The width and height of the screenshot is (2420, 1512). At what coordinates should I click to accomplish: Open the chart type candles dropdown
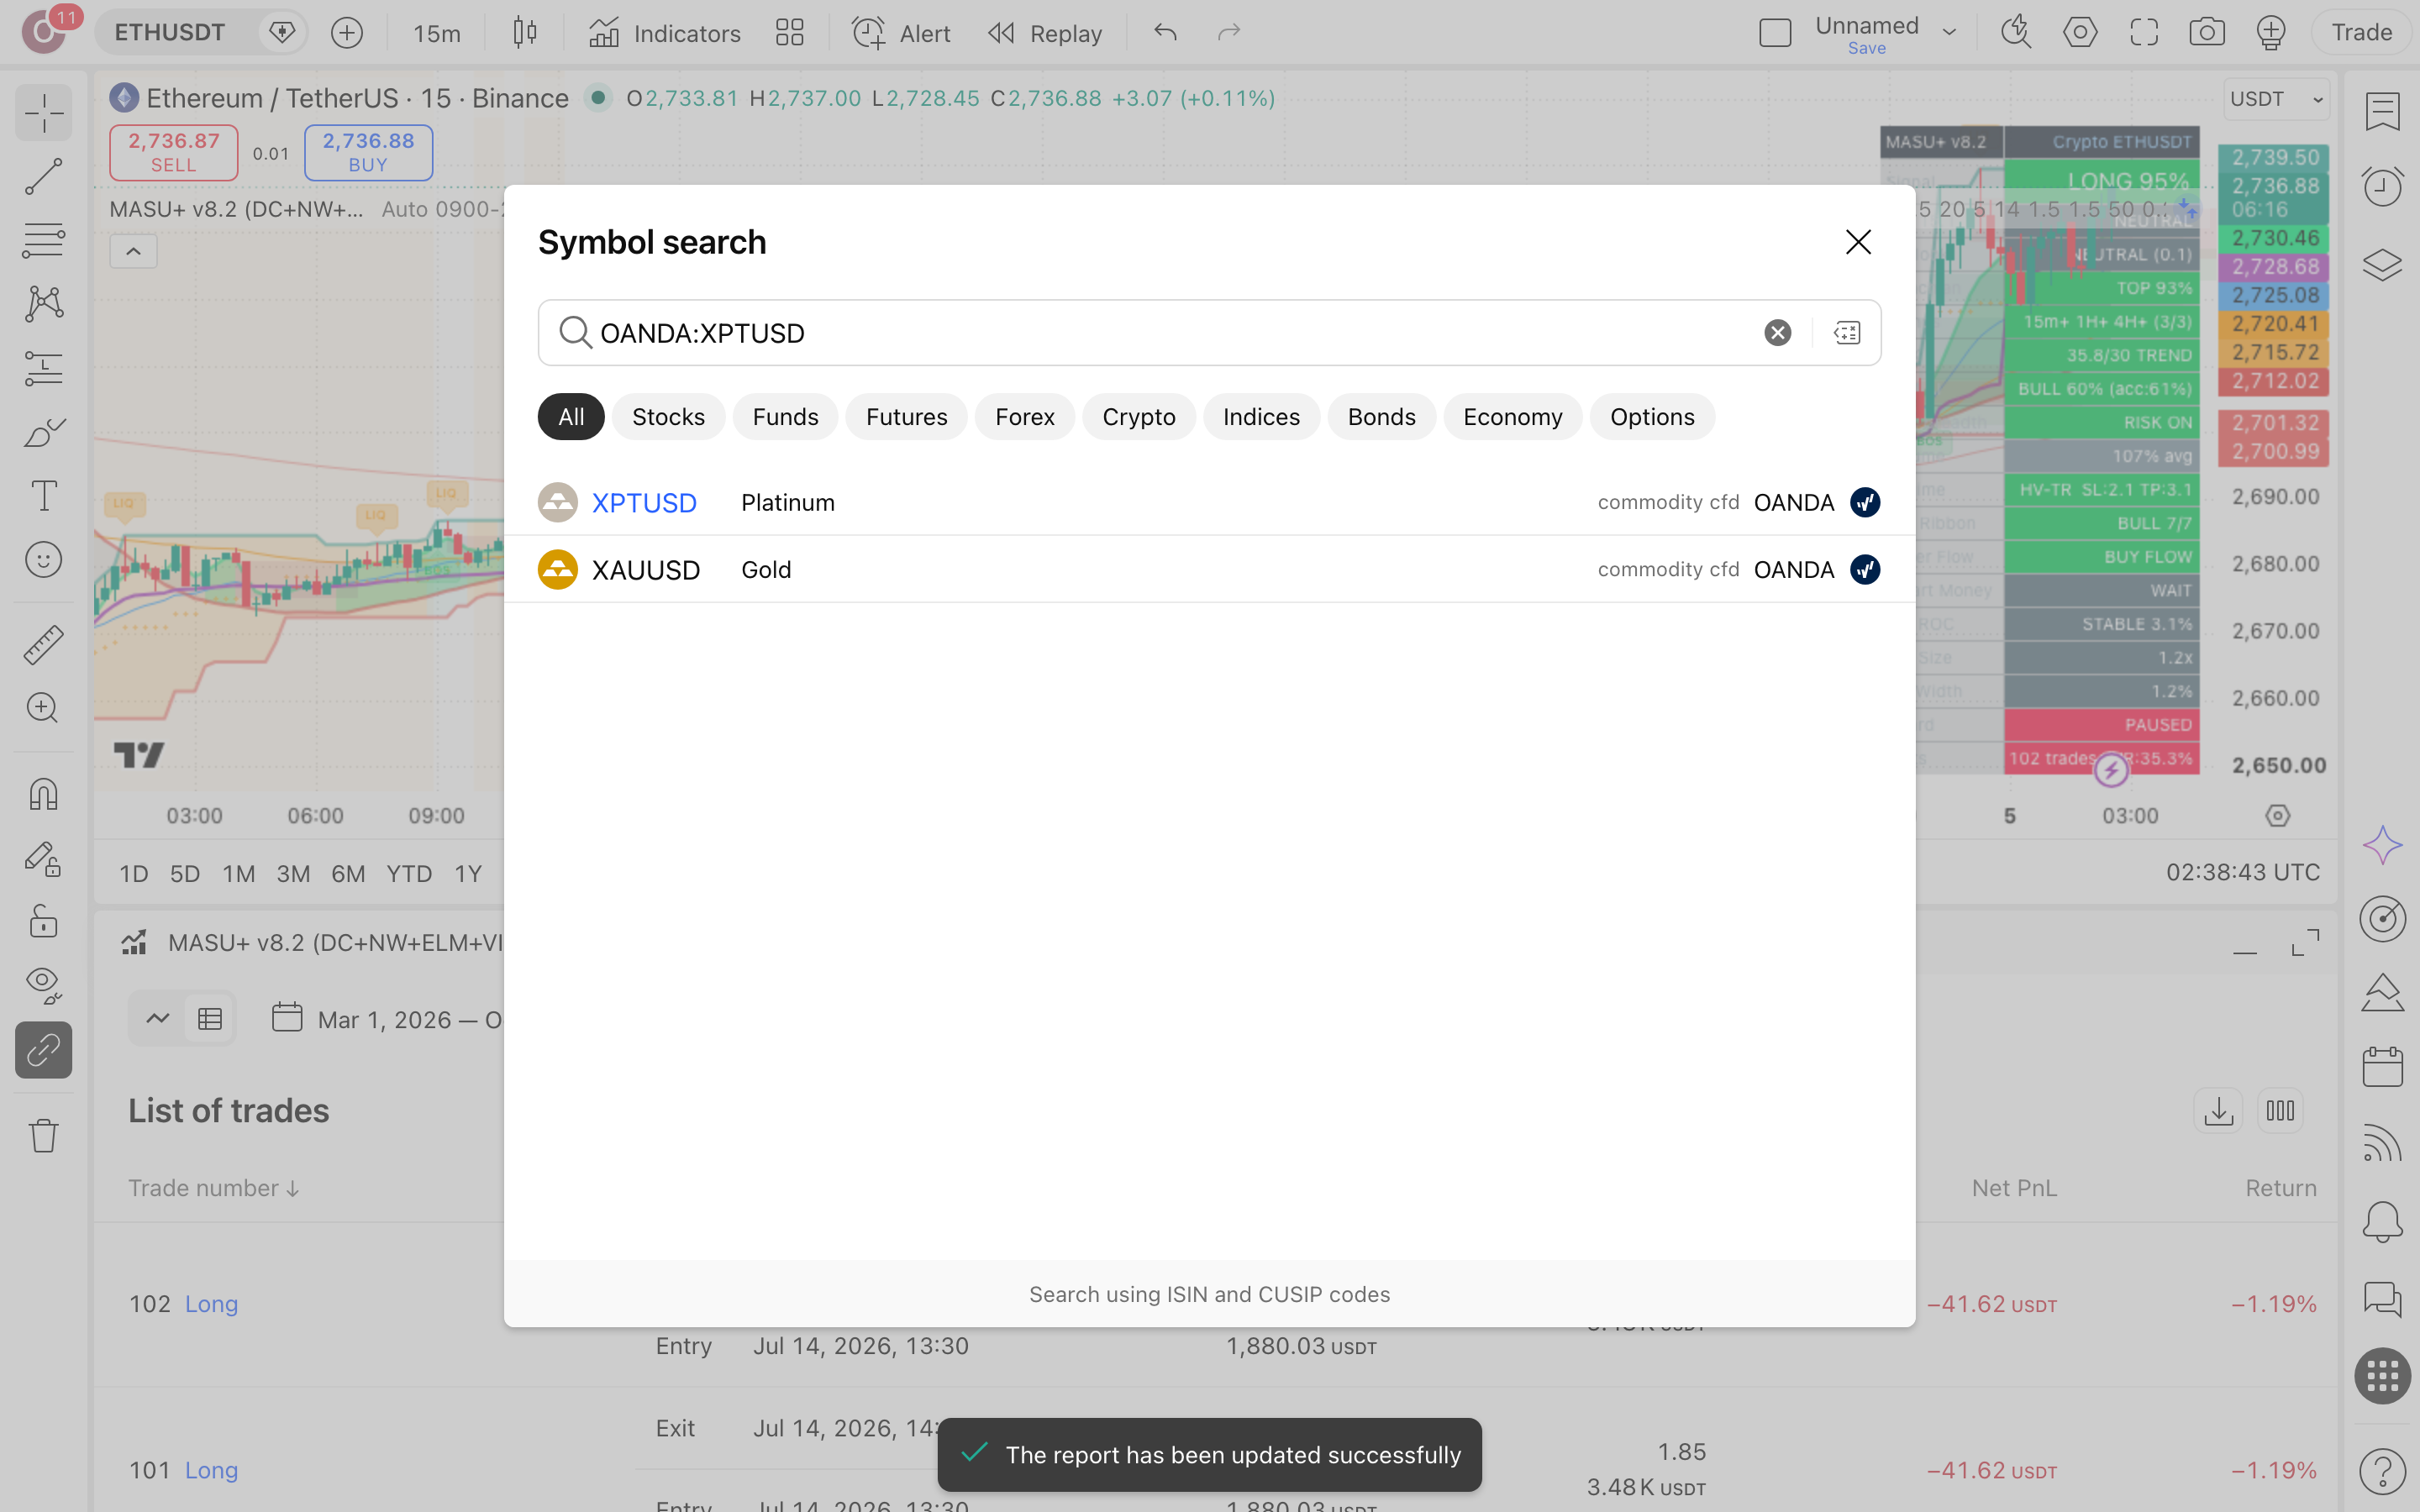pos(525,33)
